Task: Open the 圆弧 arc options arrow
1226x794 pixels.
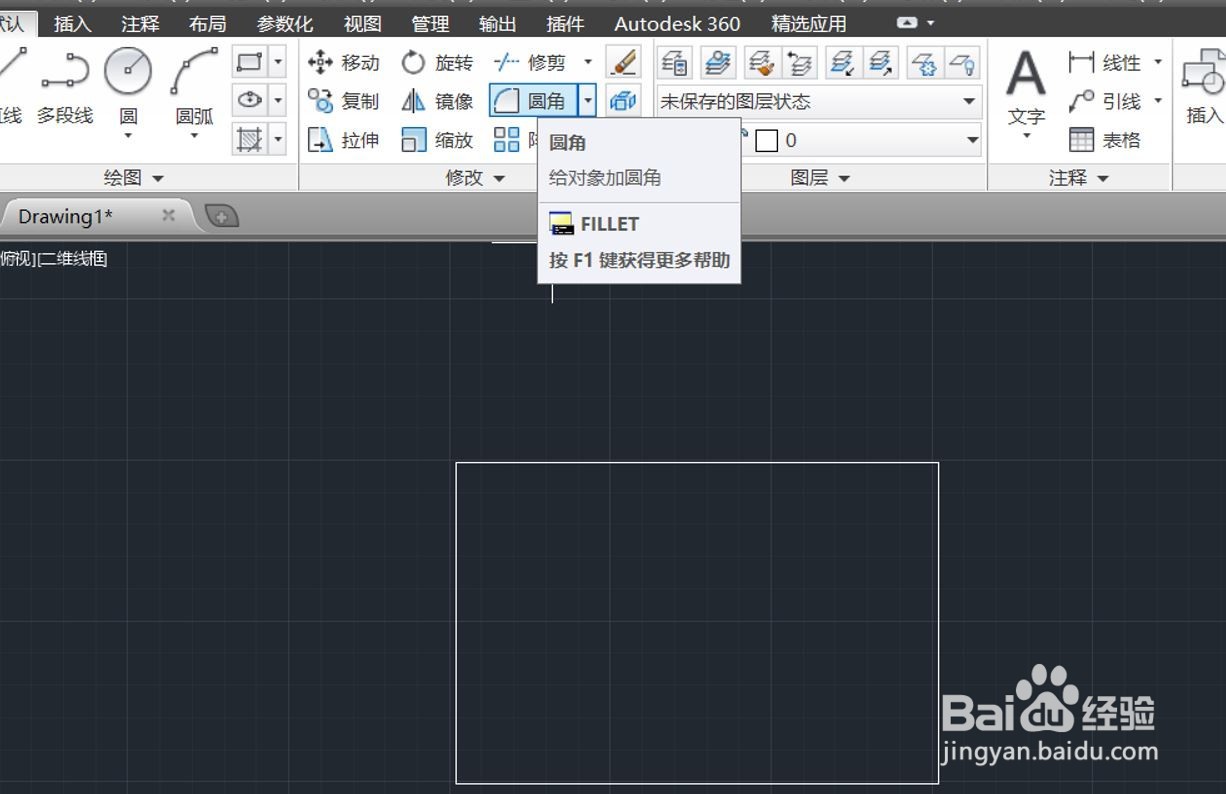Action: [194, 135]
